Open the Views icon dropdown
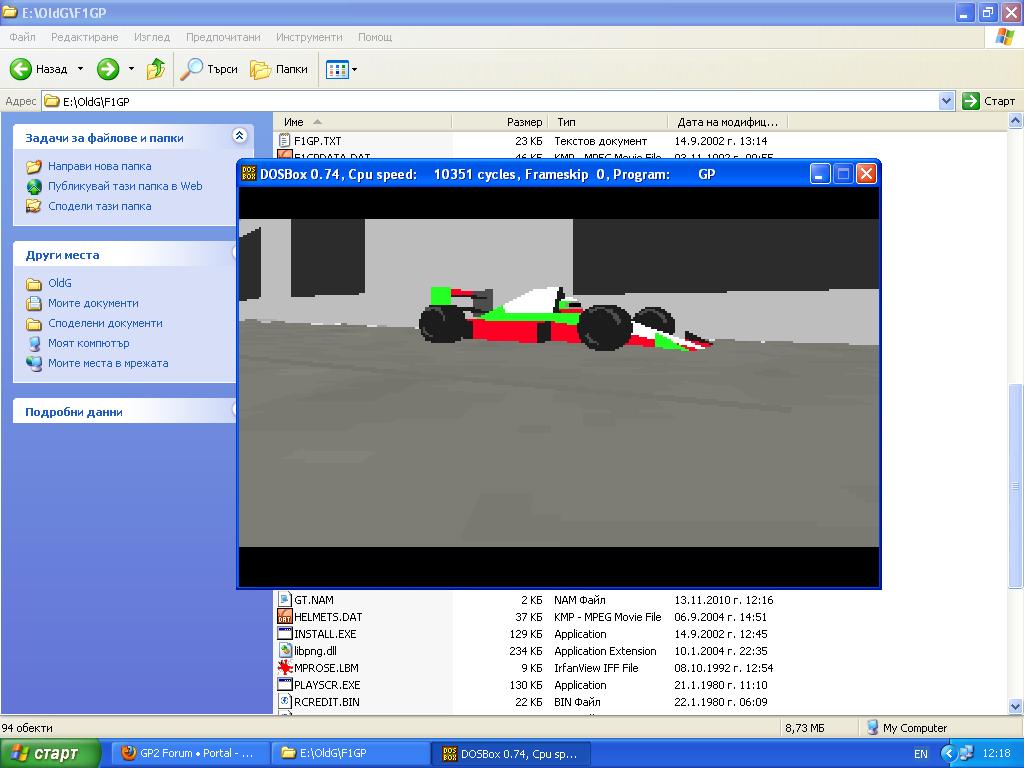This screenshot has width=1024, height=768. point(341,69)
